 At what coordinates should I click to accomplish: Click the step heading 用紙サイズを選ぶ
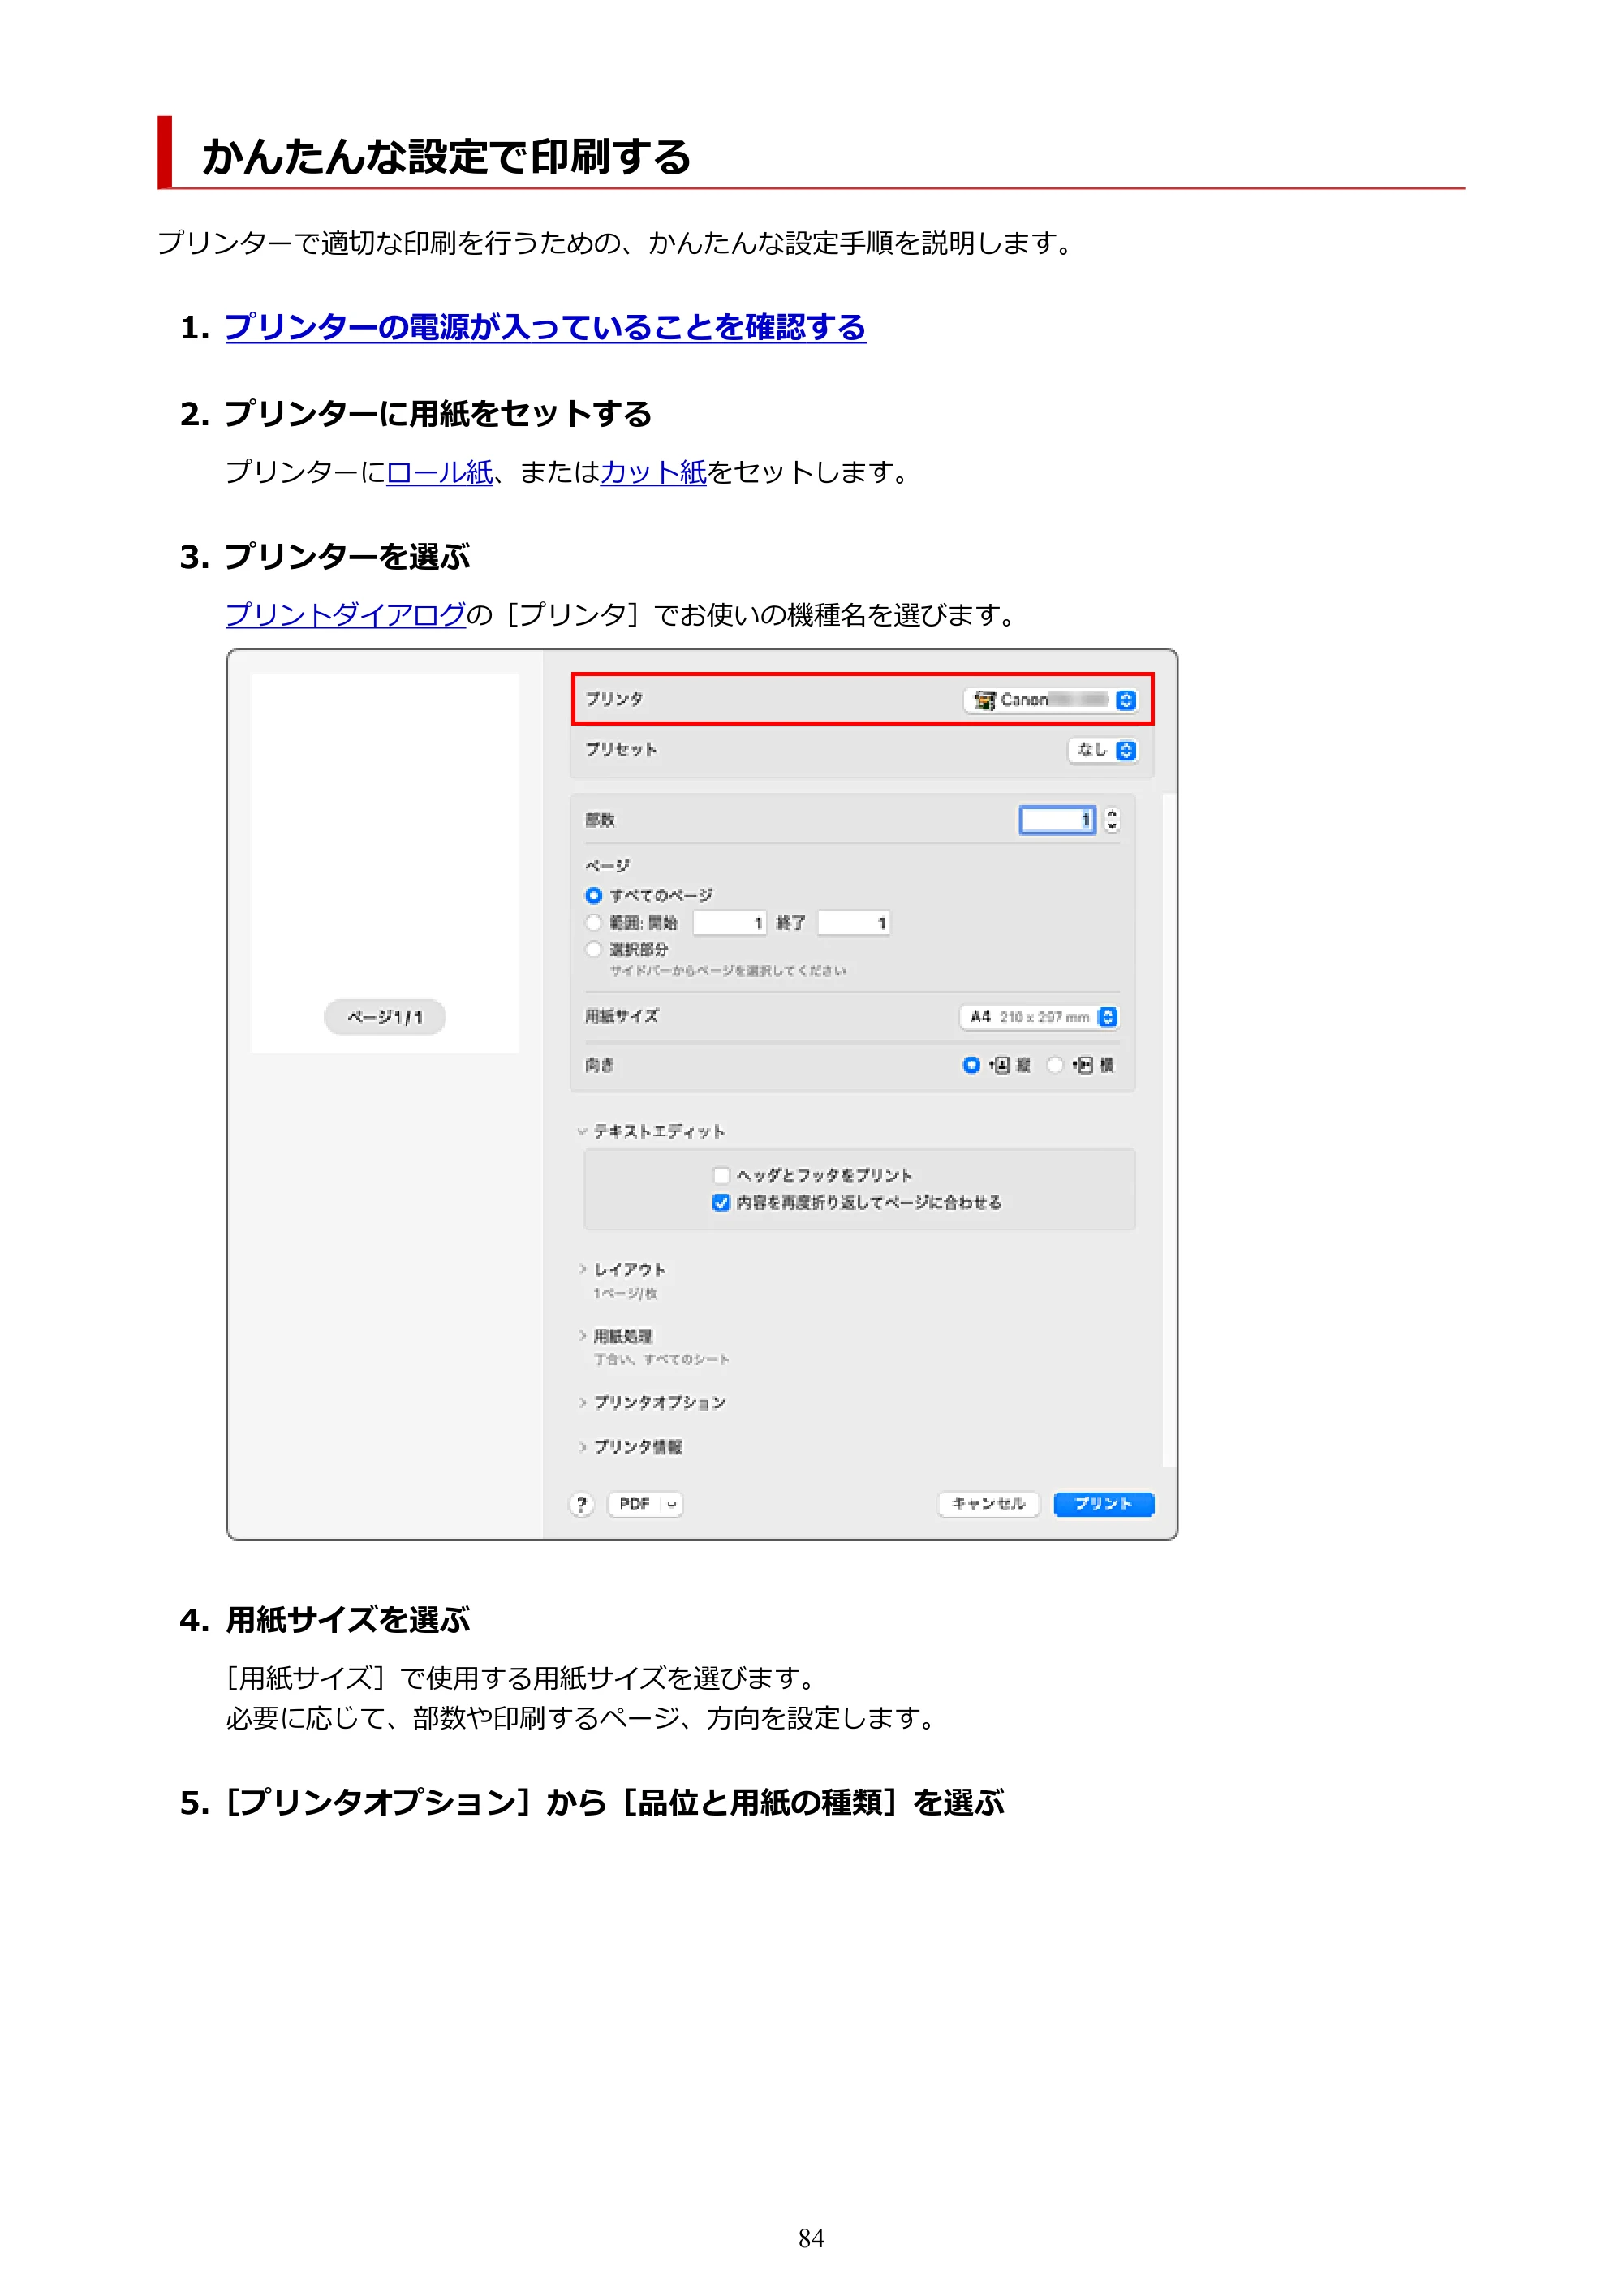click(x=348, y=1619)
